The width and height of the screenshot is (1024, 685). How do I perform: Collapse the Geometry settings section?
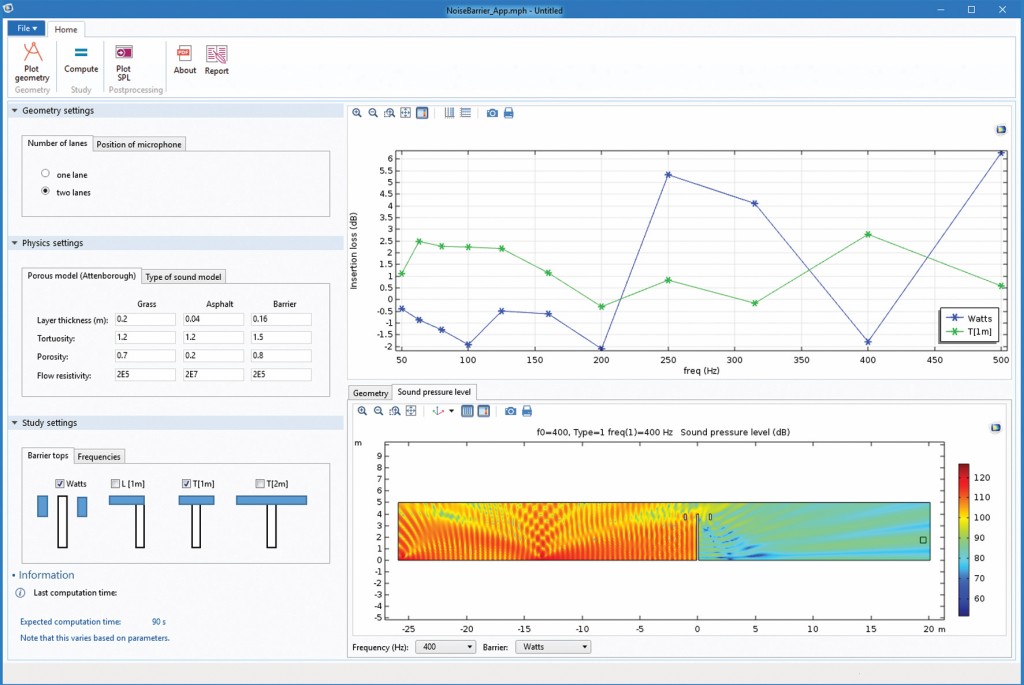click(15, 111)
